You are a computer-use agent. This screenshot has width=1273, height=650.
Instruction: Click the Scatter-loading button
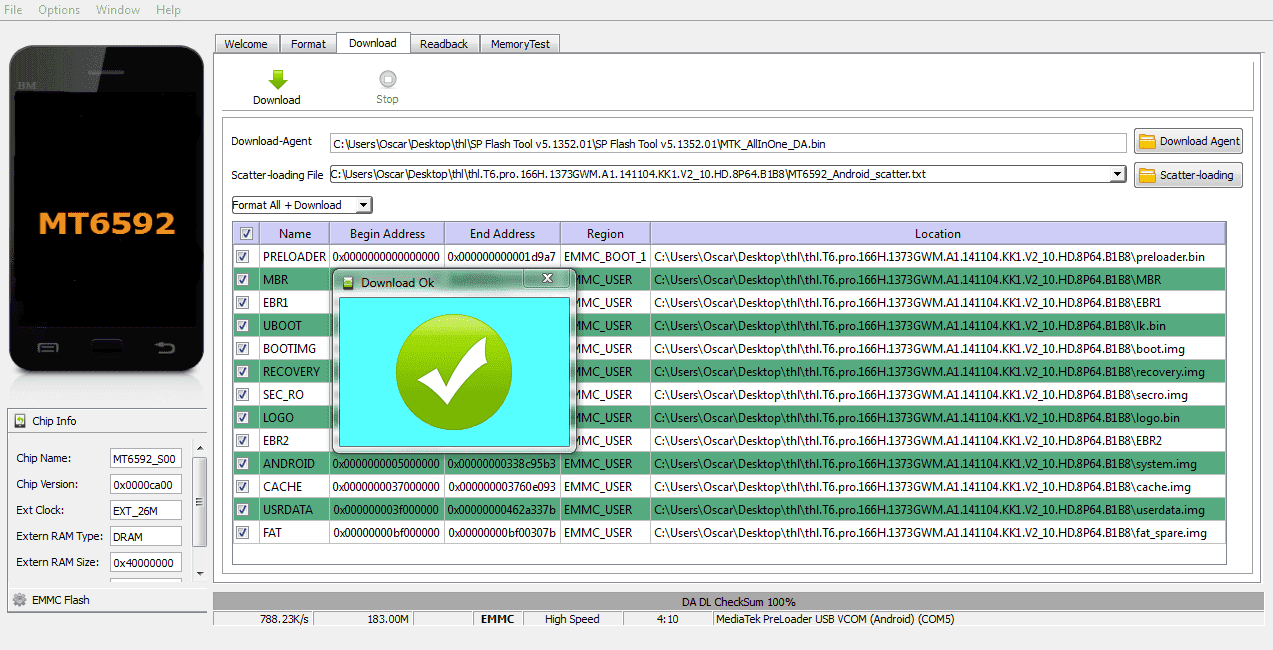[x=1188, y=175]
